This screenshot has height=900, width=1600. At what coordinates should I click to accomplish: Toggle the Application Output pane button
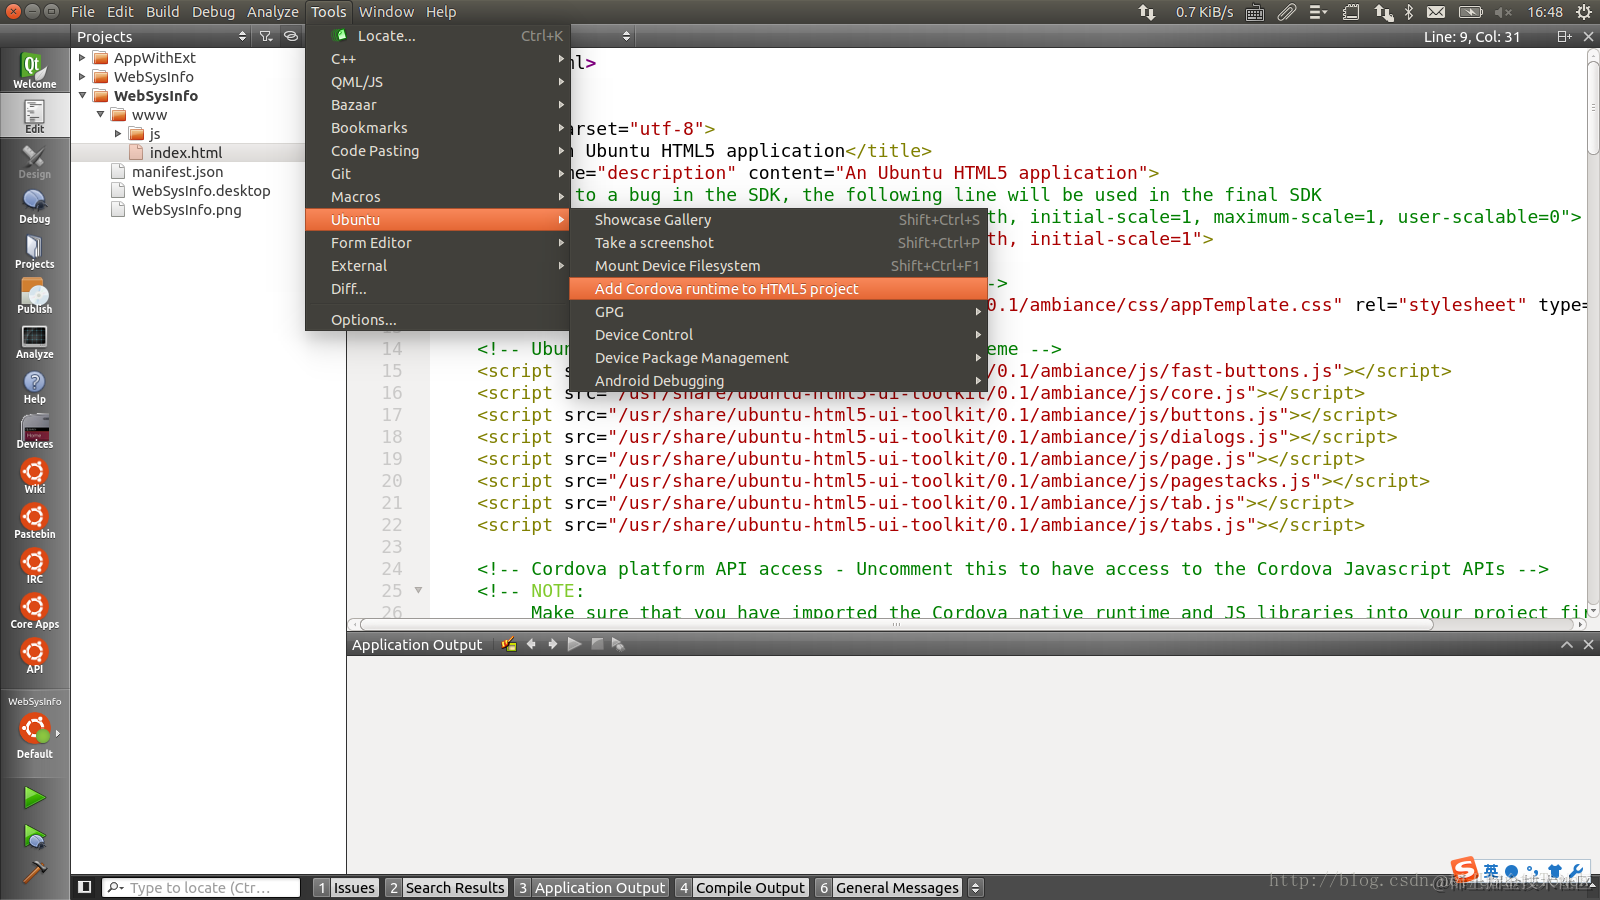[591, 888]
